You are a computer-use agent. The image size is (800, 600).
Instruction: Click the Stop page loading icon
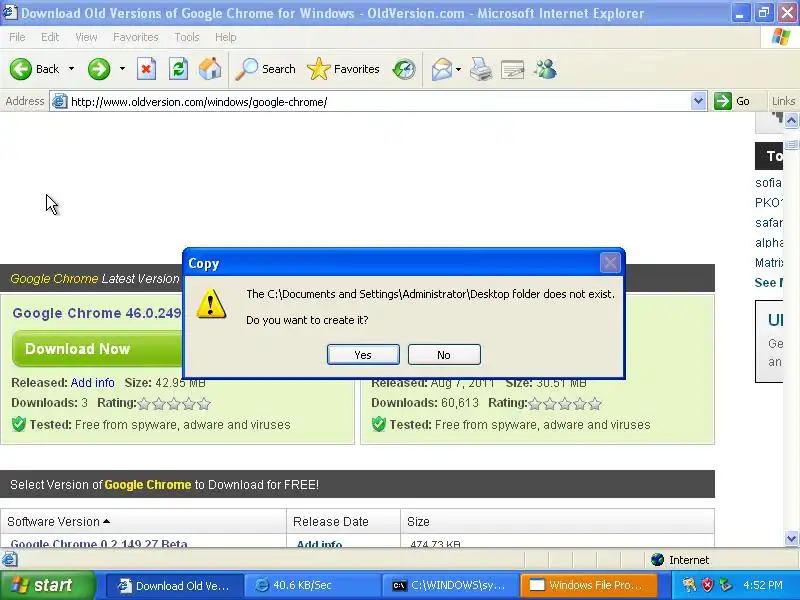[x=146, y=69]
